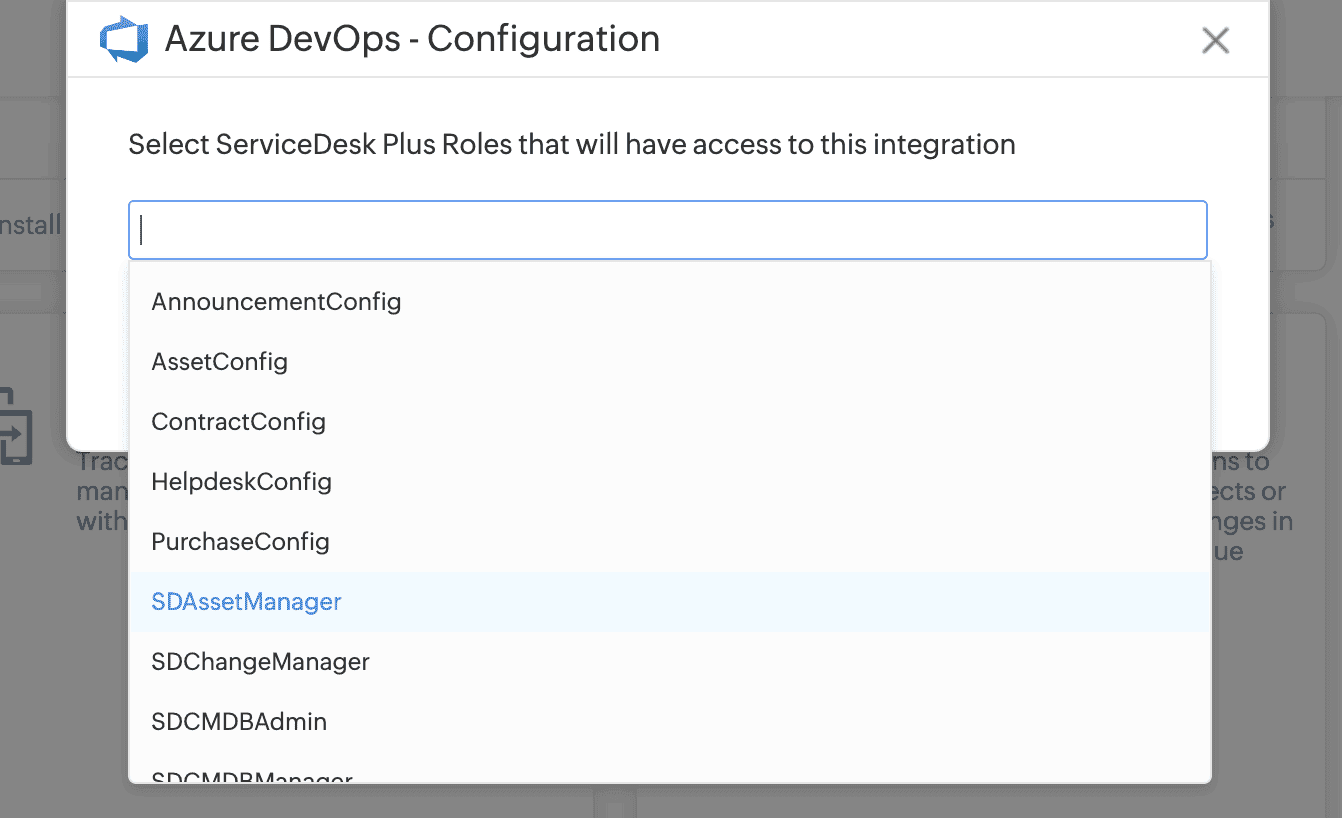The width and height of the screenshot is (1342, 818).
Task: Select AnnouncementConfig from the roles list
Action: coord(276,301)
